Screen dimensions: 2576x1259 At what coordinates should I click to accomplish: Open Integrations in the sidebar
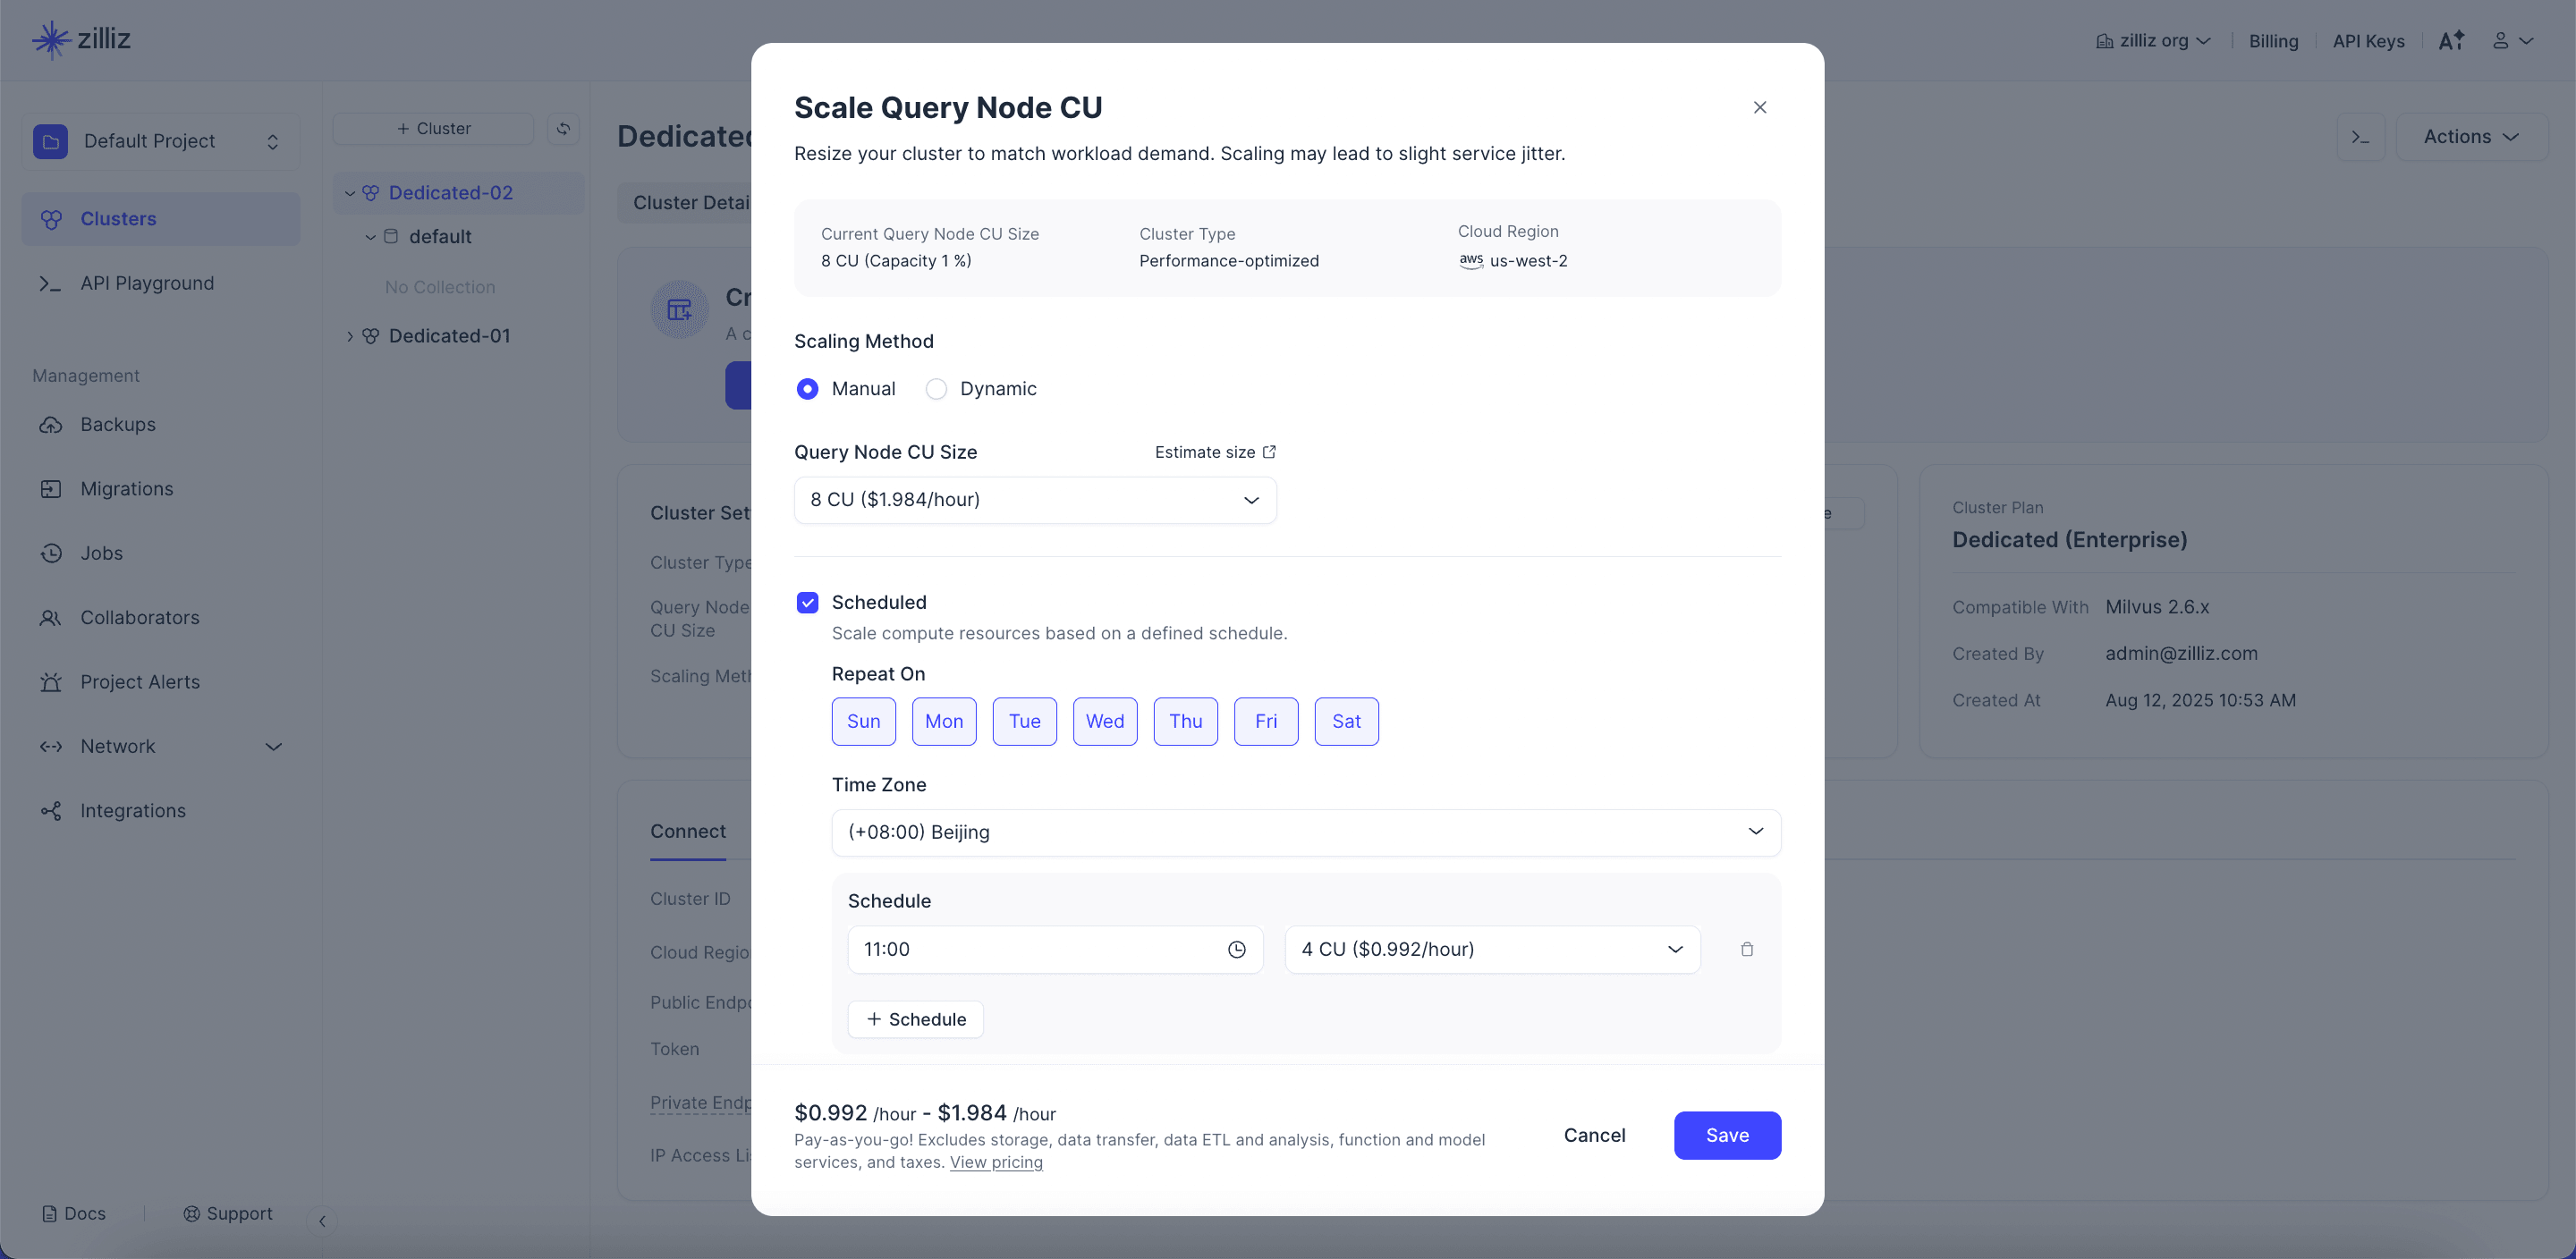coord(160,811)
